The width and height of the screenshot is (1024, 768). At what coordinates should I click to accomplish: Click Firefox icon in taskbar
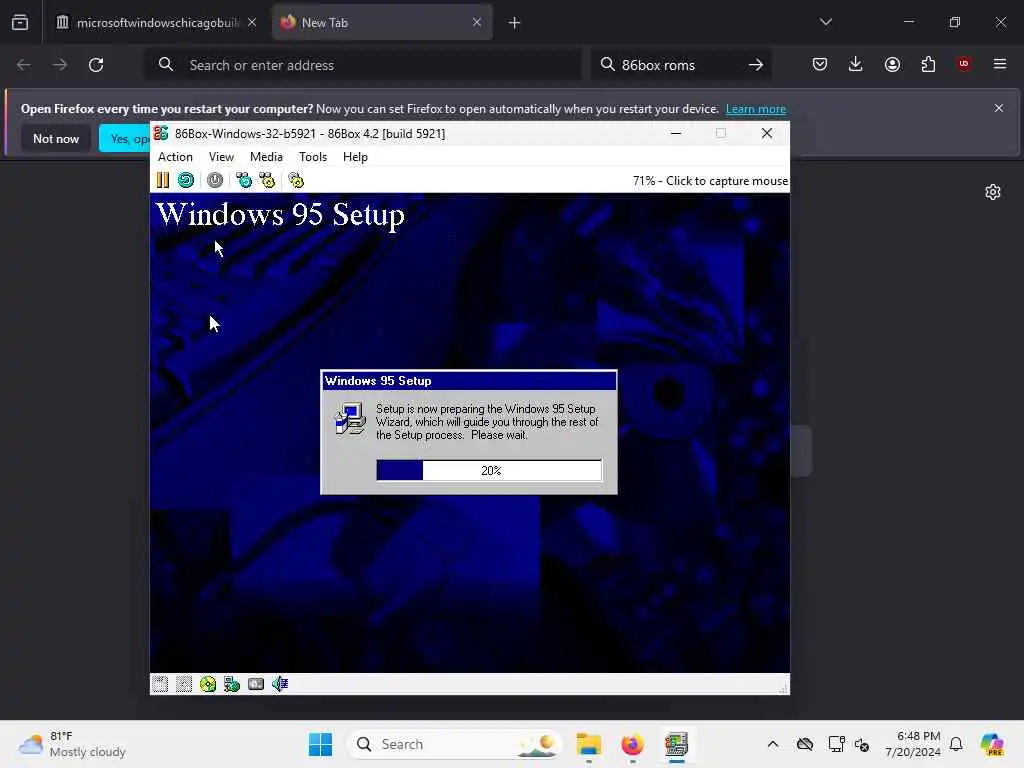[x=632, y=744]
